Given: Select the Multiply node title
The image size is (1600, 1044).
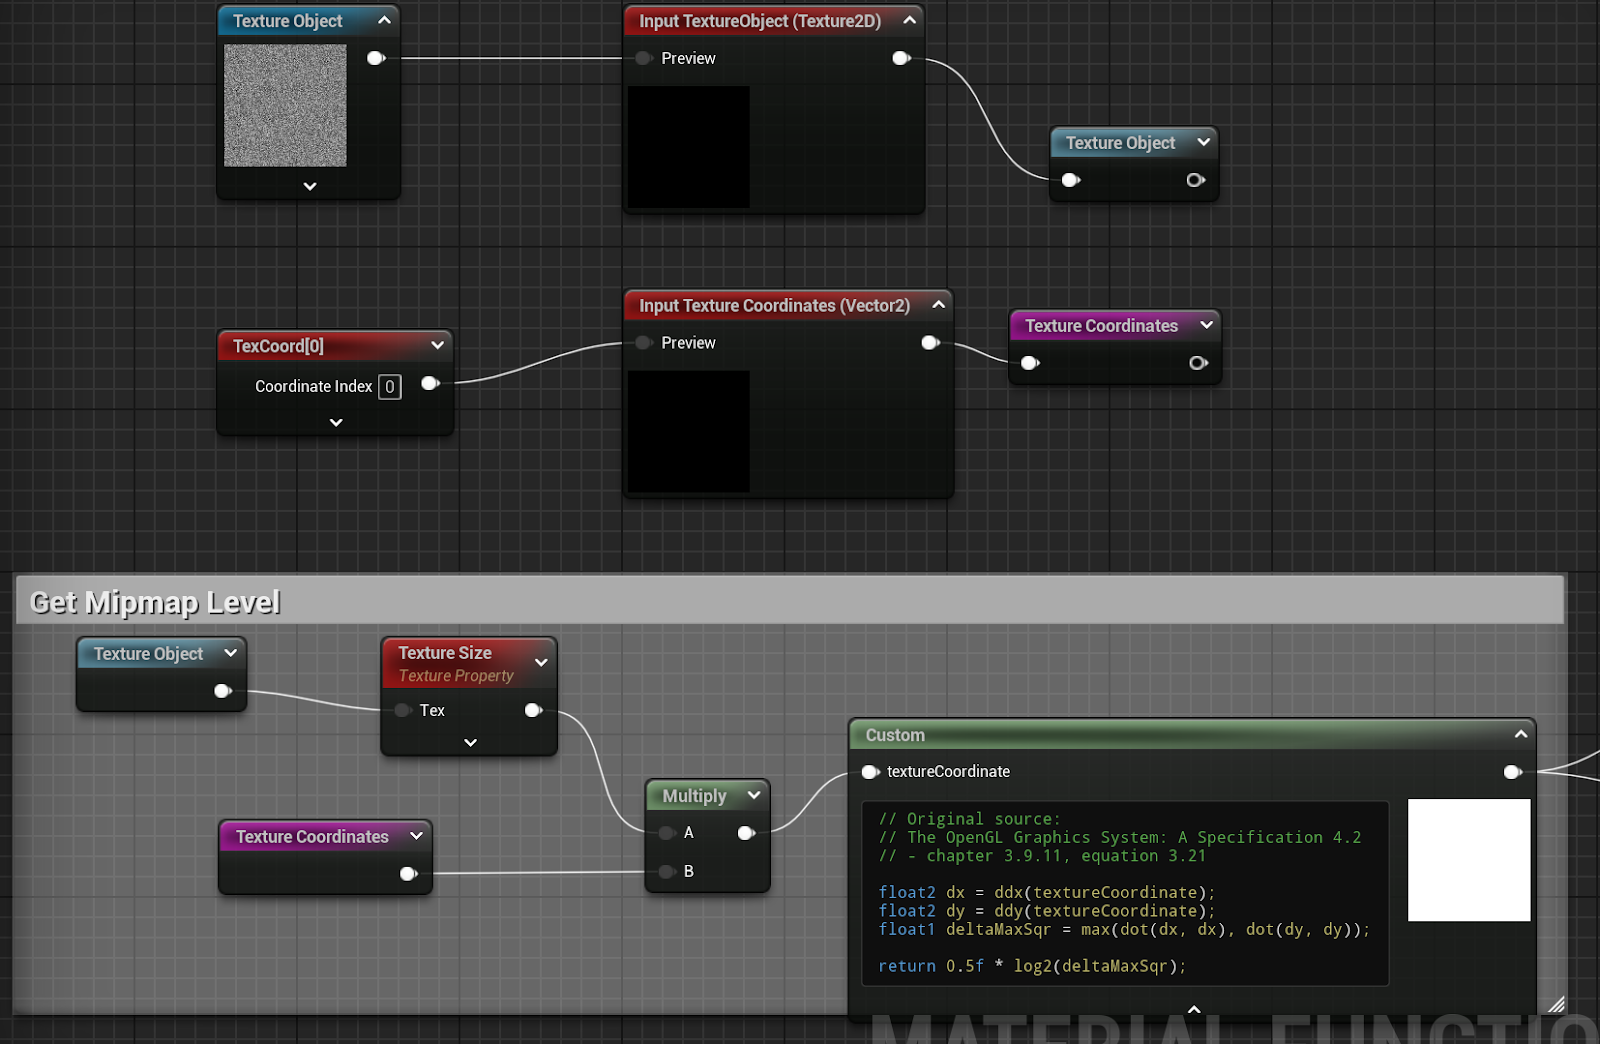Looking at the screenshot, I should pos(694,796).
